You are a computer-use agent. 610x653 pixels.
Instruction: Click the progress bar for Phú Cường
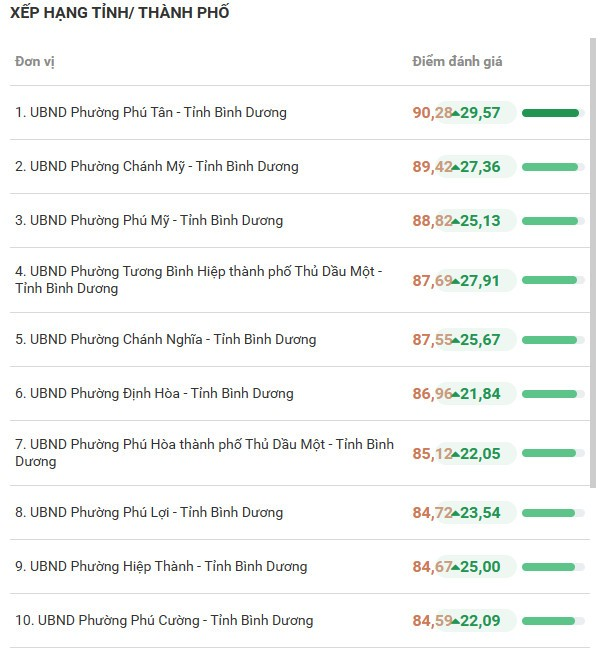pyautogui.click(x=553, y=621)
